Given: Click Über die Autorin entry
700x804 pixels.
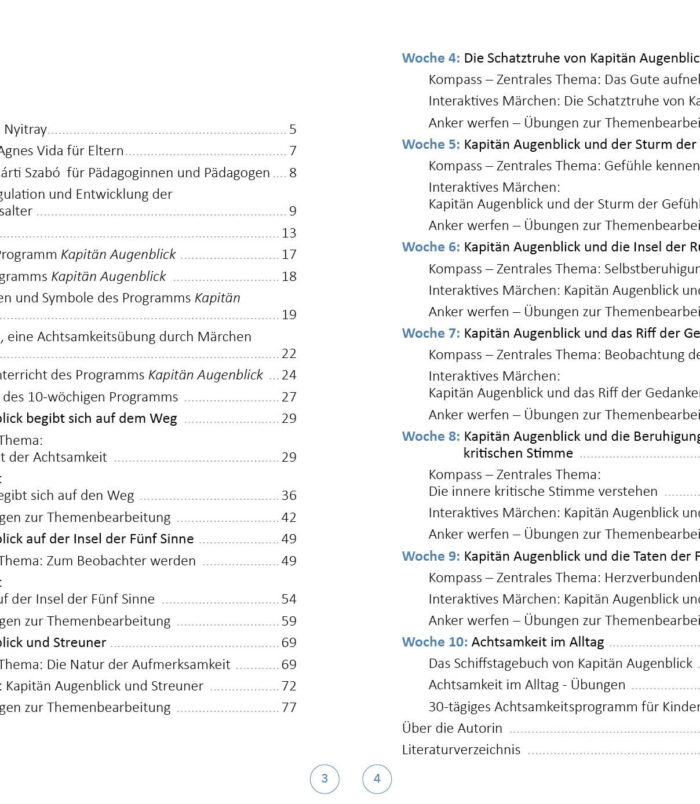Looking at the screenshot, I should 452,728.
